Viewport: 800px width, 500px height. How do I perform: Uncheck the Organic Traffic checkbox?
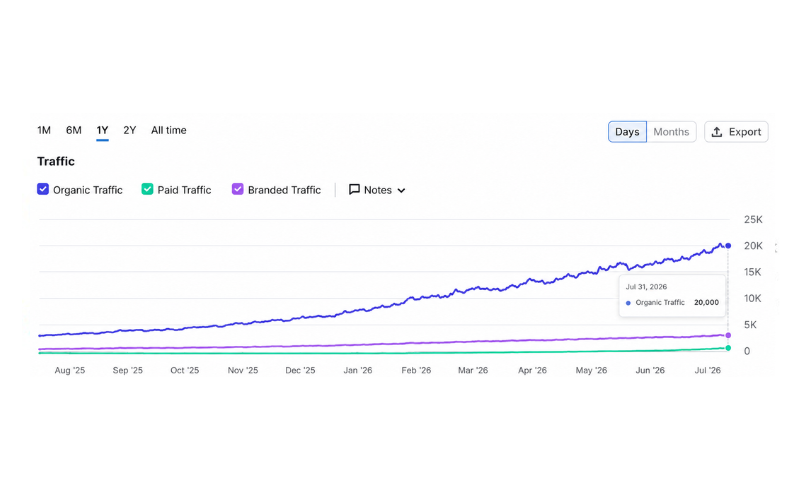[43, 189]
